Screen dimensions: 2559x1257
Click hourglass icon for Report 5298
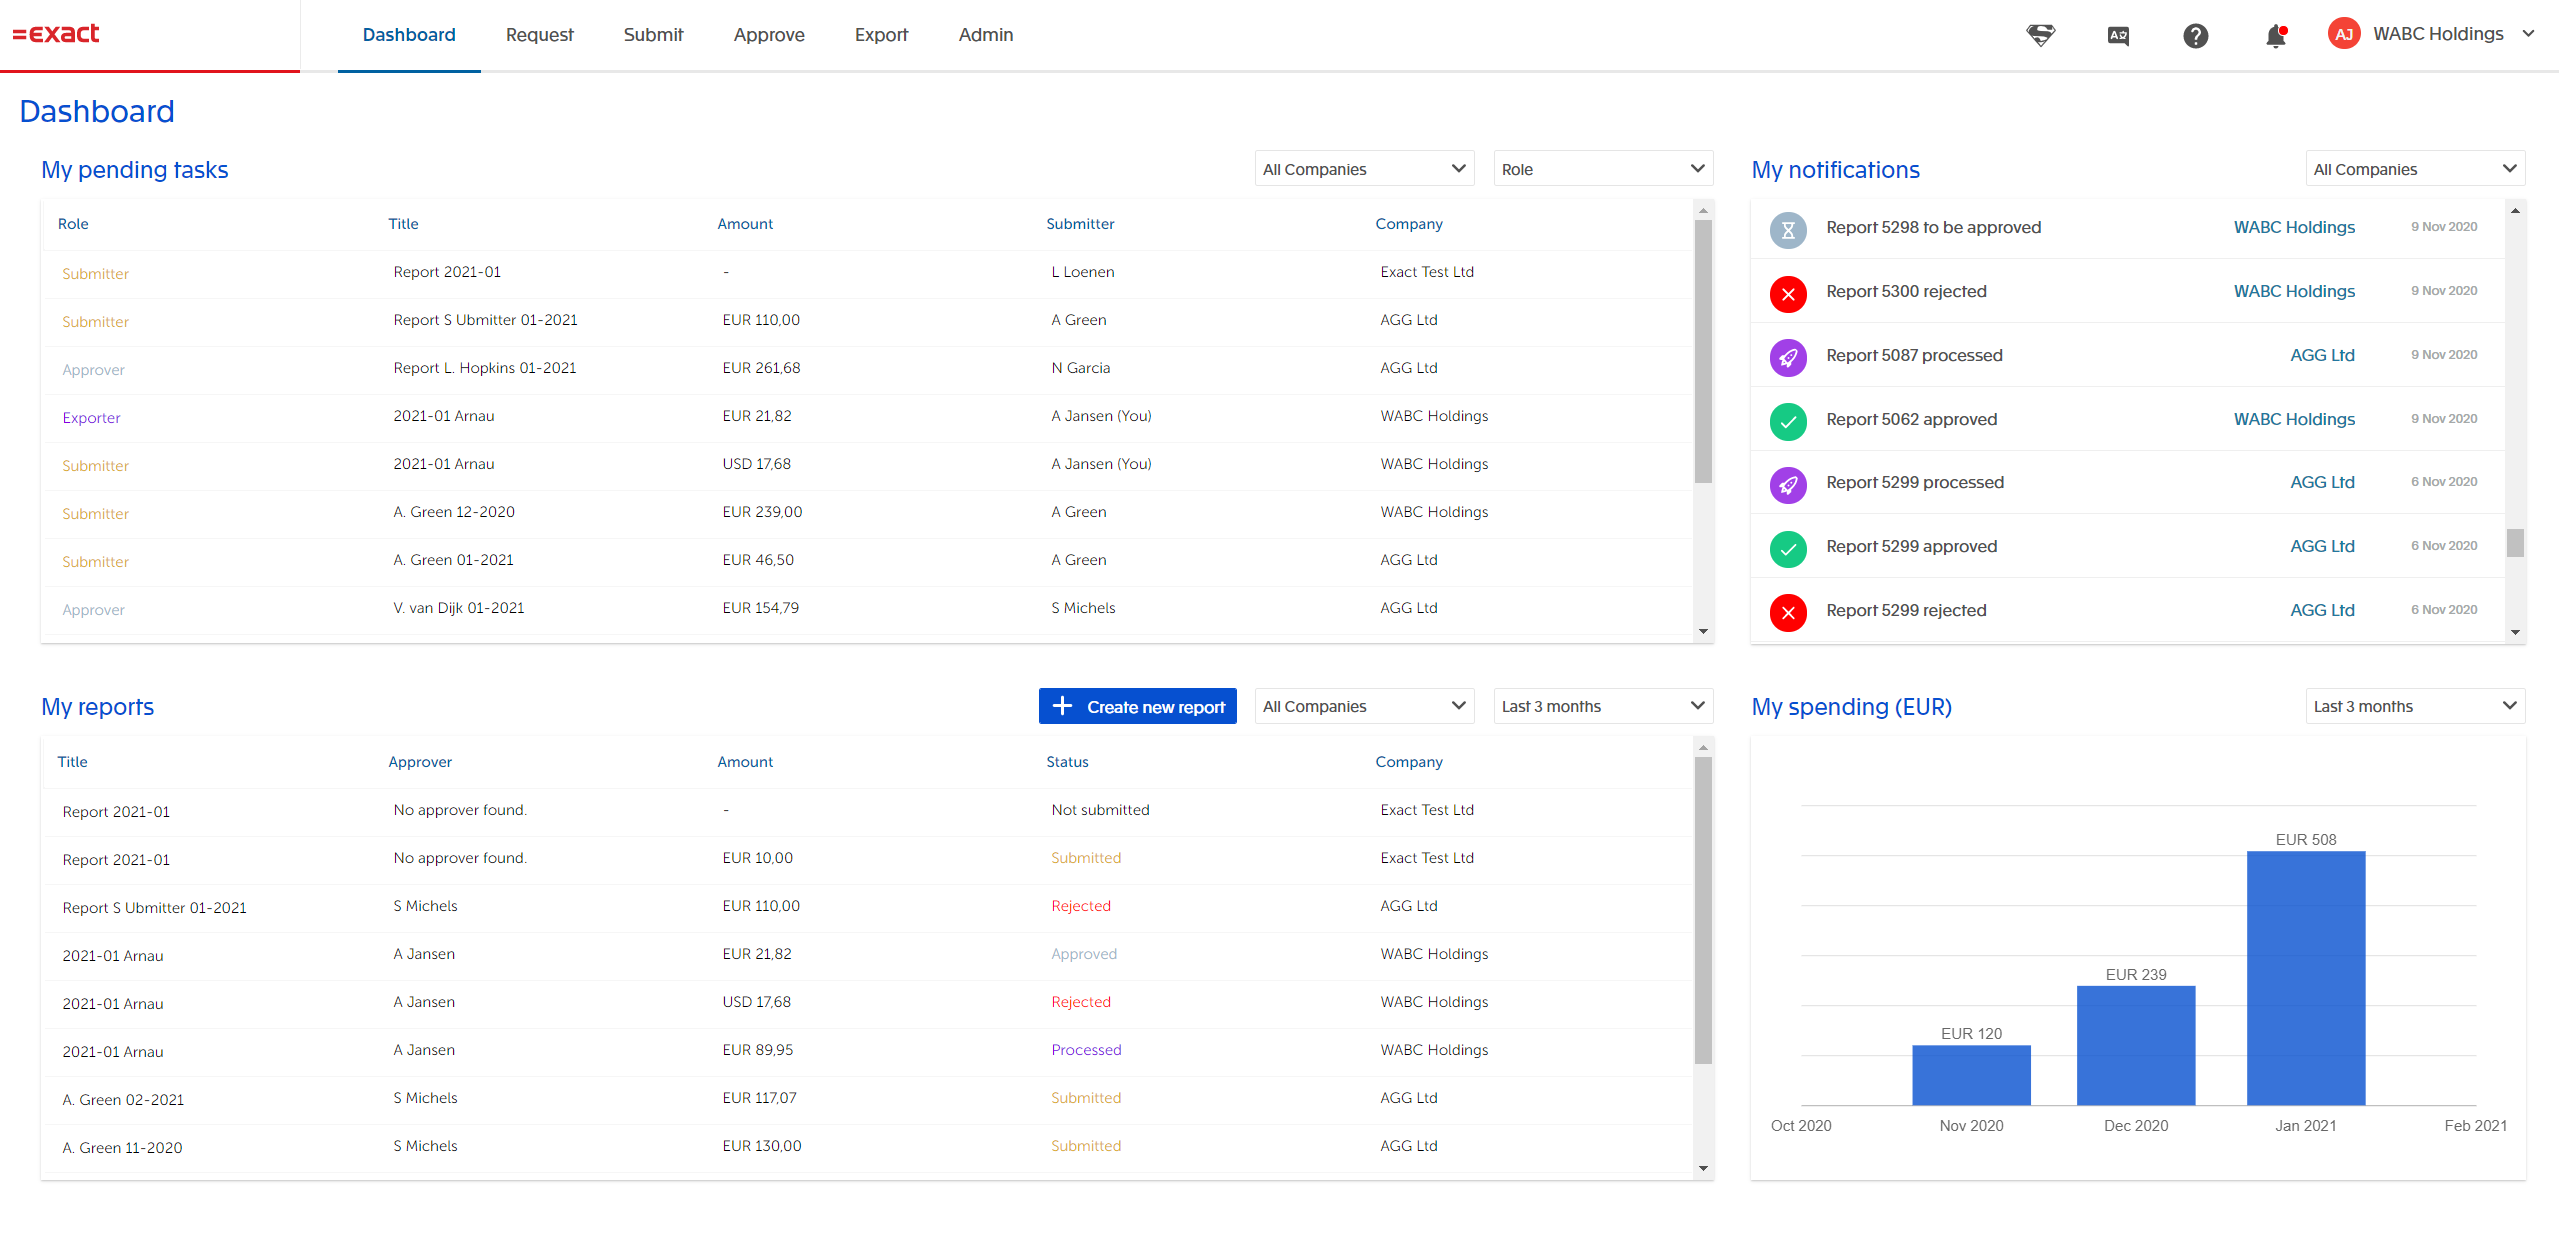coord(1788,231)
